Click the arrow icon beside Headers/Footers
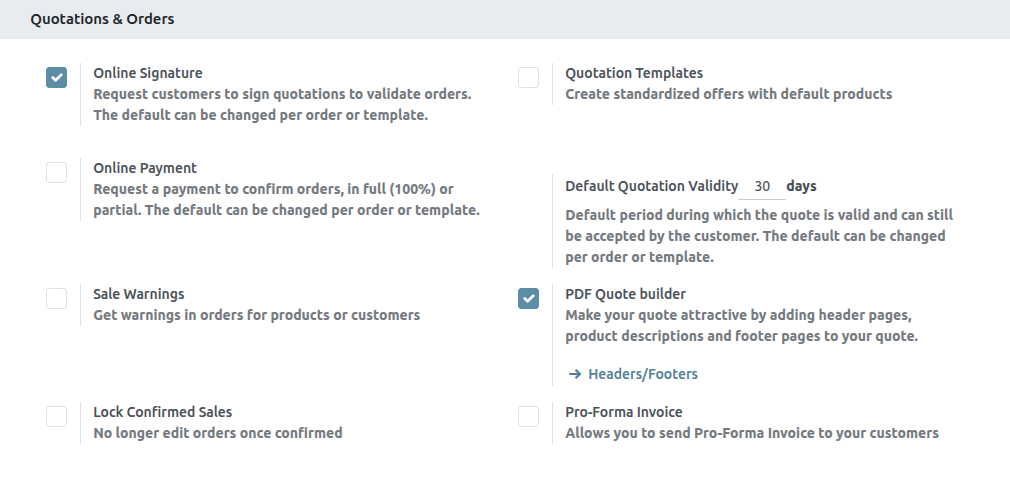Screen dimensions: 1010x491 575,374
